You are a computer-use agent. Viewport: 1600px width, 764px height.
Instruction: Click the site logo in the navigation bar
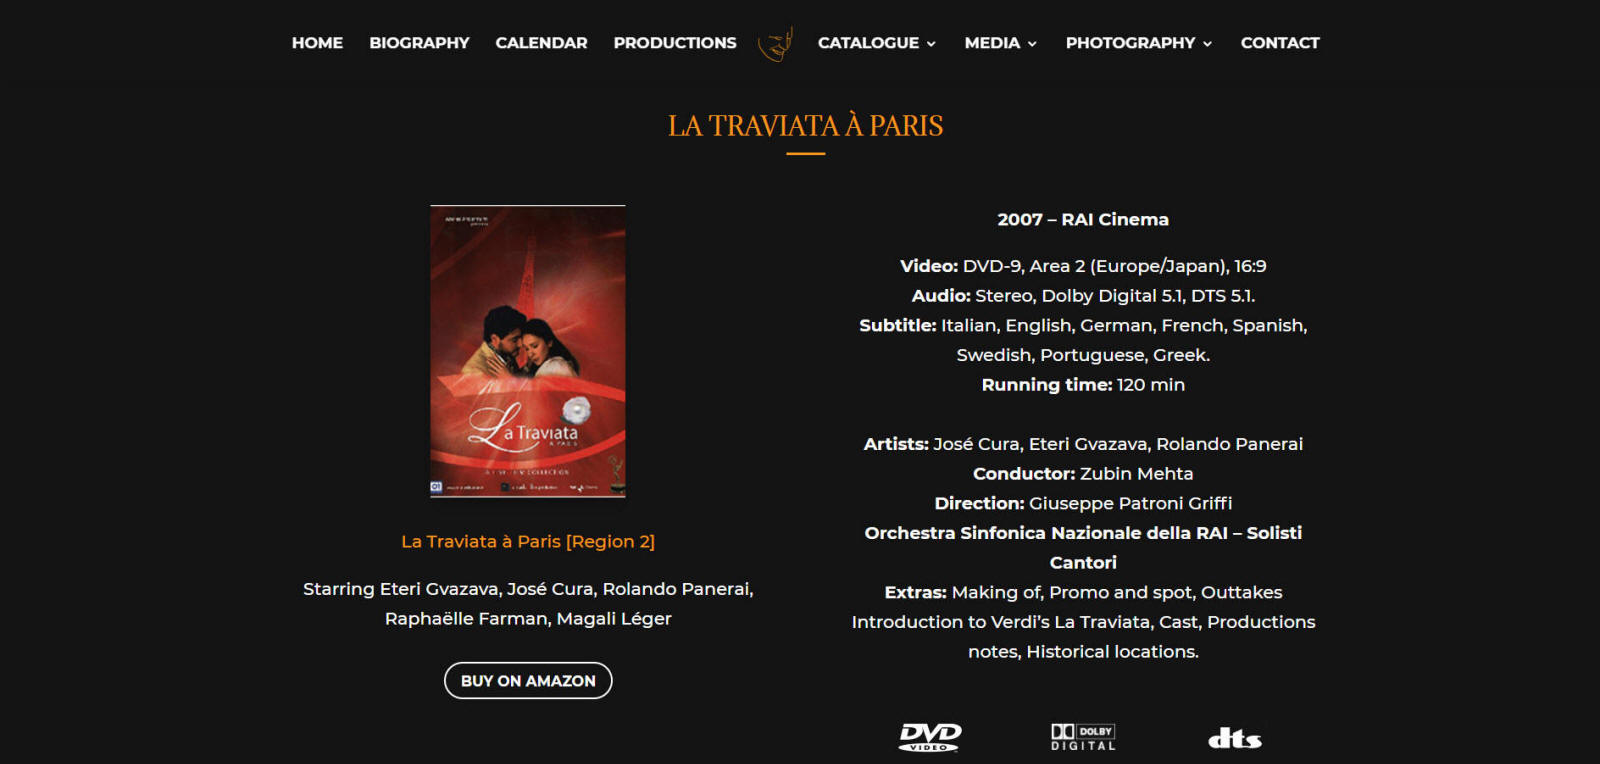(776, 43)
